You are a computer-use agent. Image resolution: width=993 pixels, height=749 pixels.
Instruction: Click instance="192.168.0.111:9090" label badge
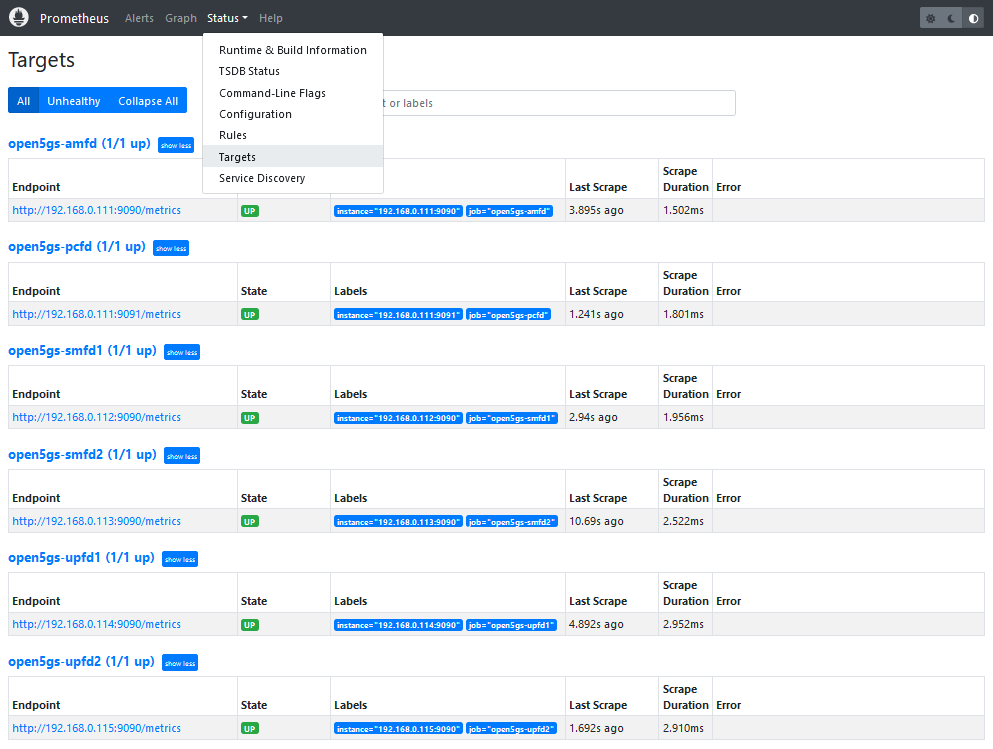point(398,211)
